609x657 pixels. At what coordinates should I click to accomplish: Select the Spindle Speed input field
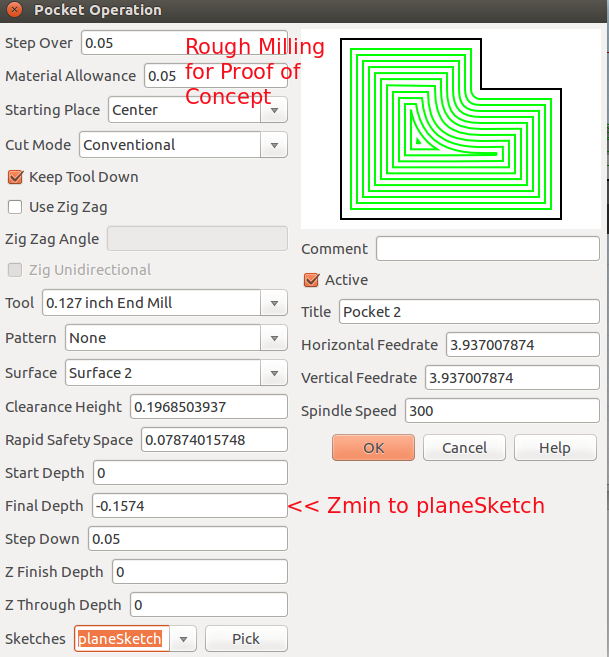click(x=500, y=411)
